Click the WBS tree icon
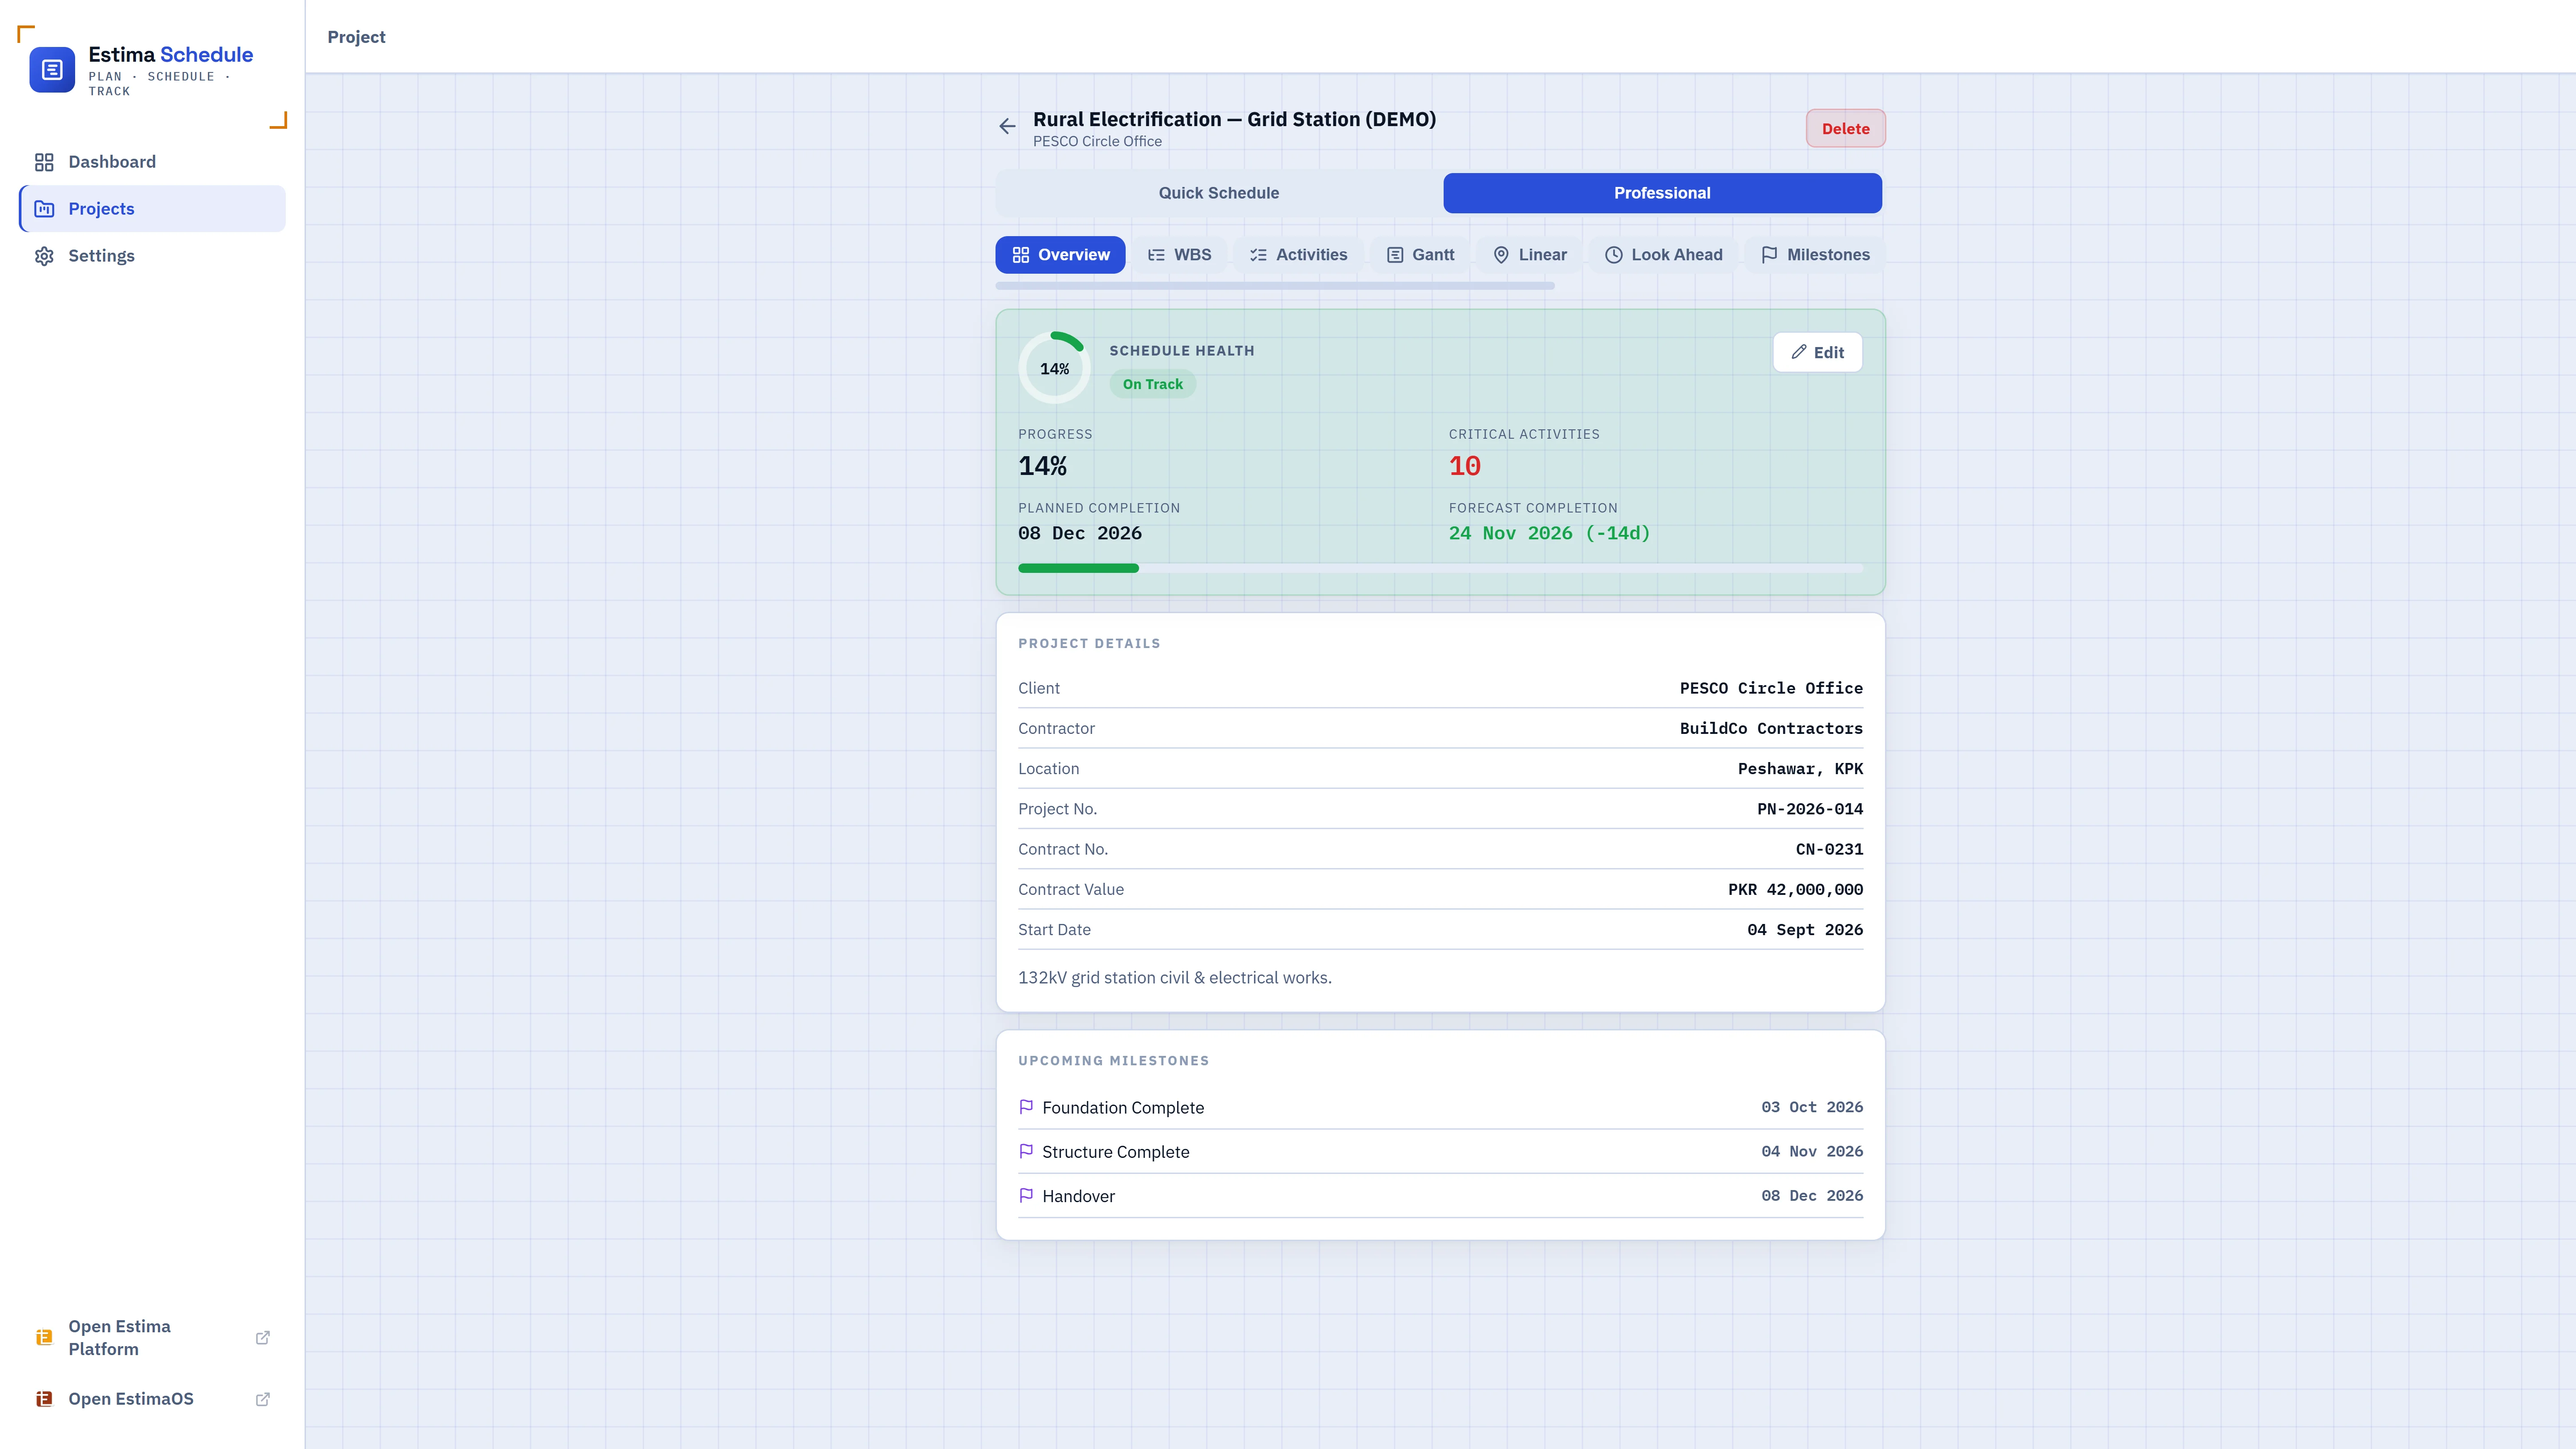The width and height of the screenshot is (2576, 1449). click(1156, 255)
